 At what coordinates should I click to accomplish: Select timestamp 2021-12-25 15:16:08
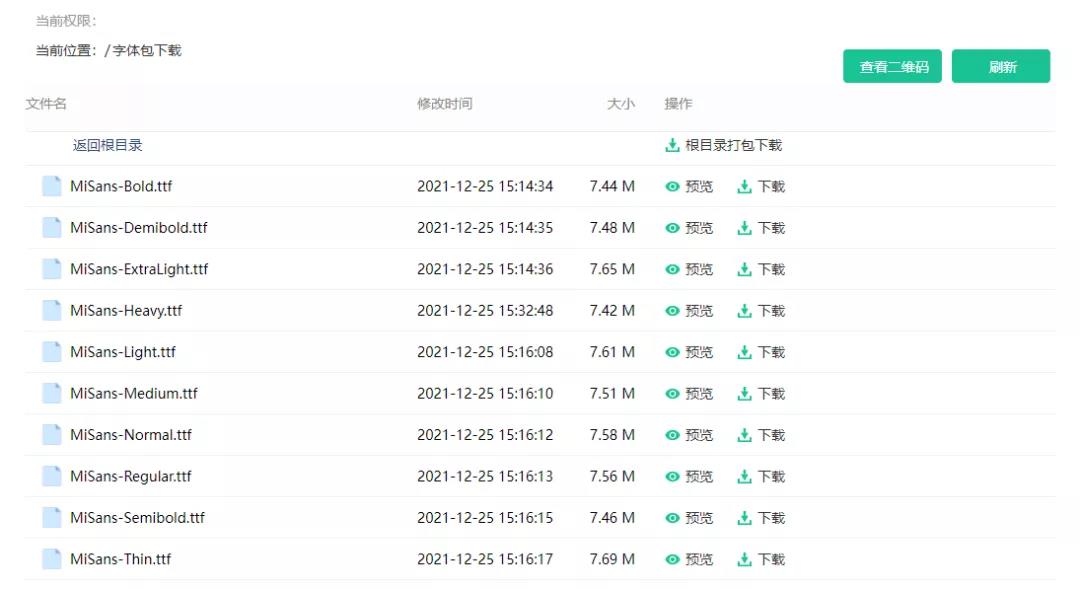click(485, 352)
